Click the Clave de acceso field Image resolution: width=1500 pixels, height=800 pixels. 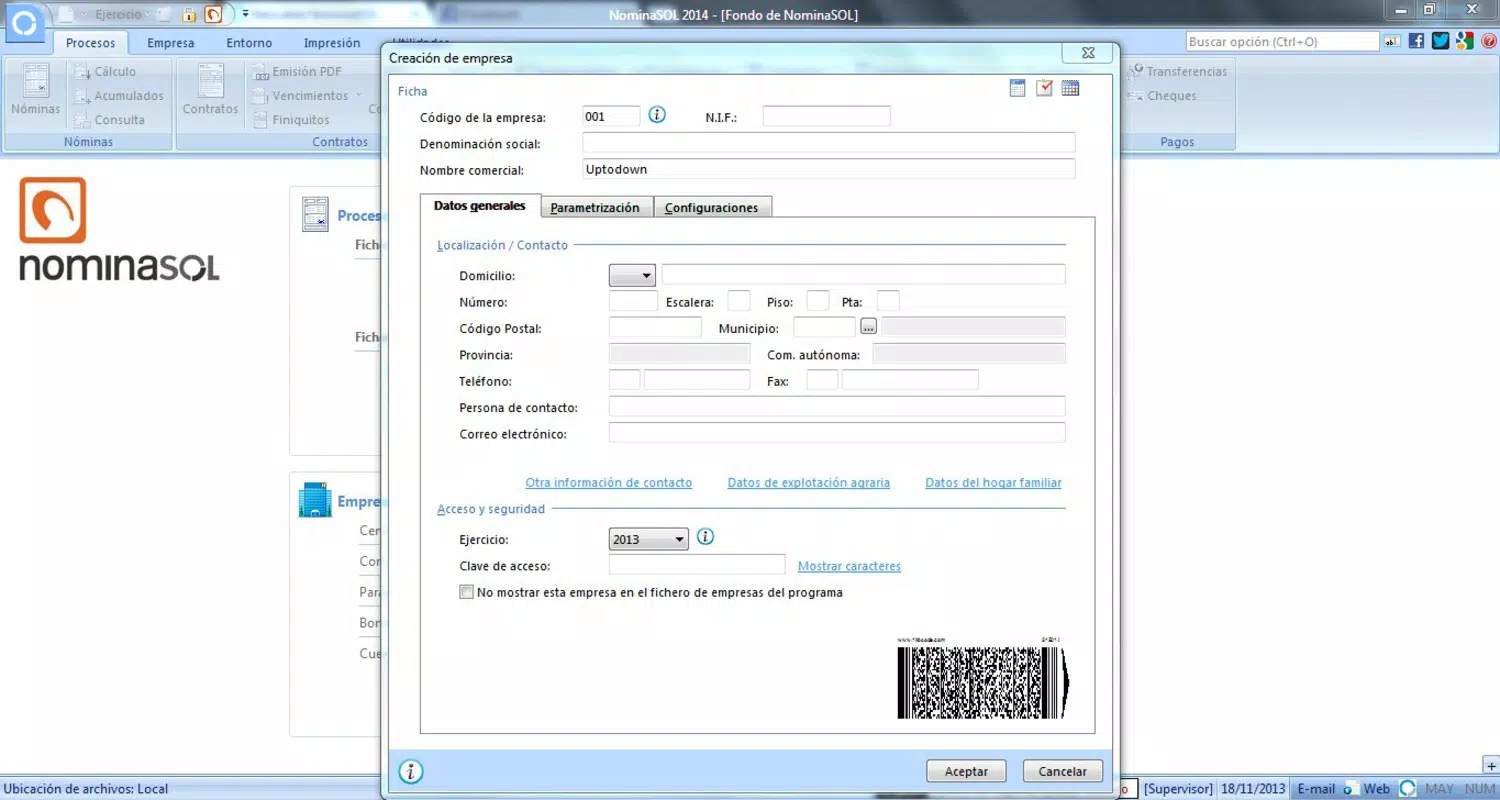tap(697, 565)
